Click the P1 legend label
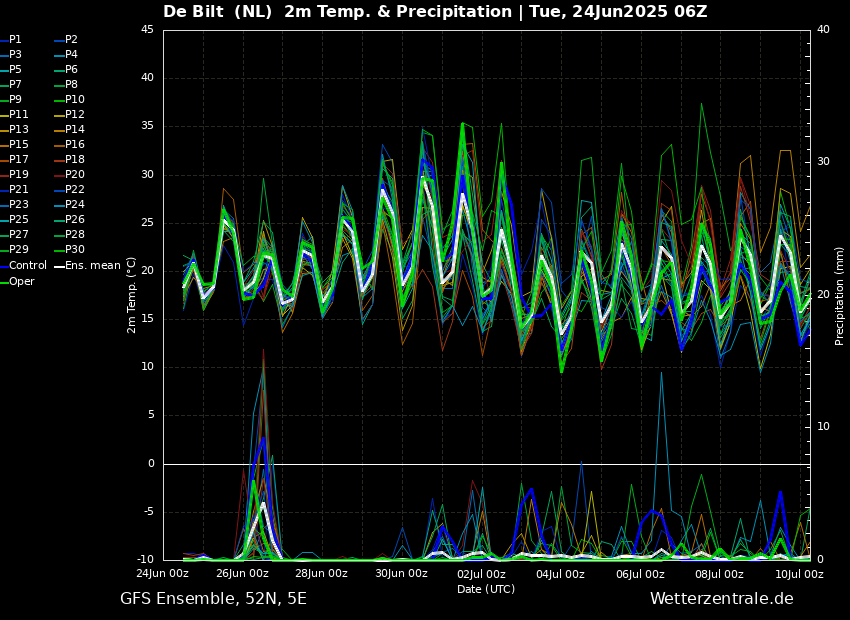The height and width of the screenshot is (620, 850). [15, 40]
